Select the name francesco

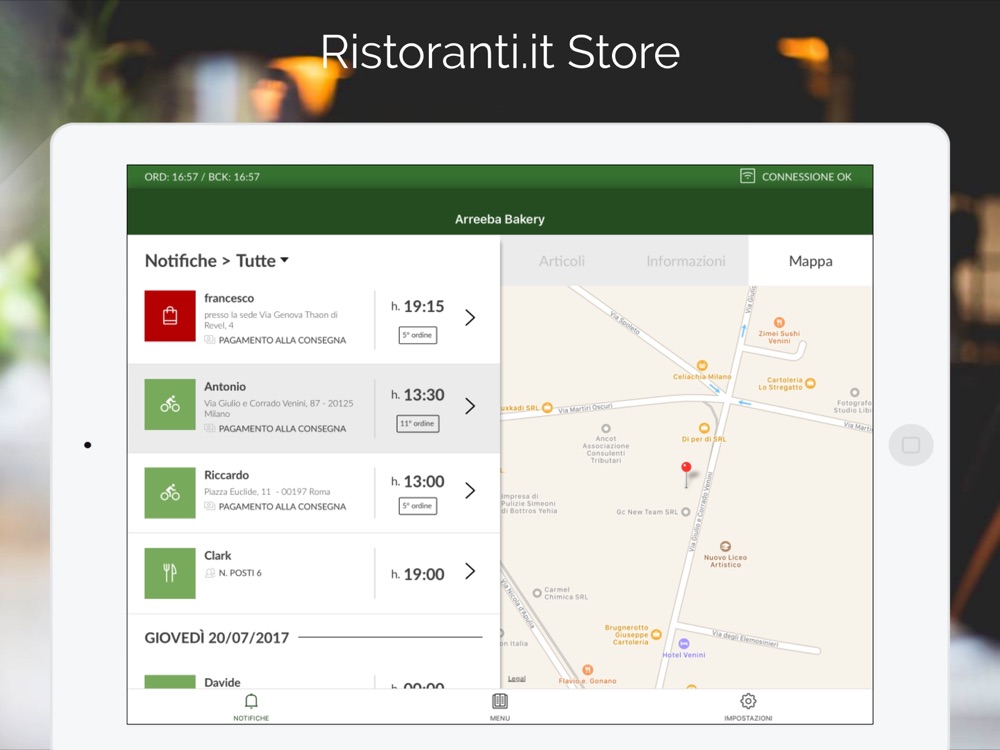click(229, 298)
